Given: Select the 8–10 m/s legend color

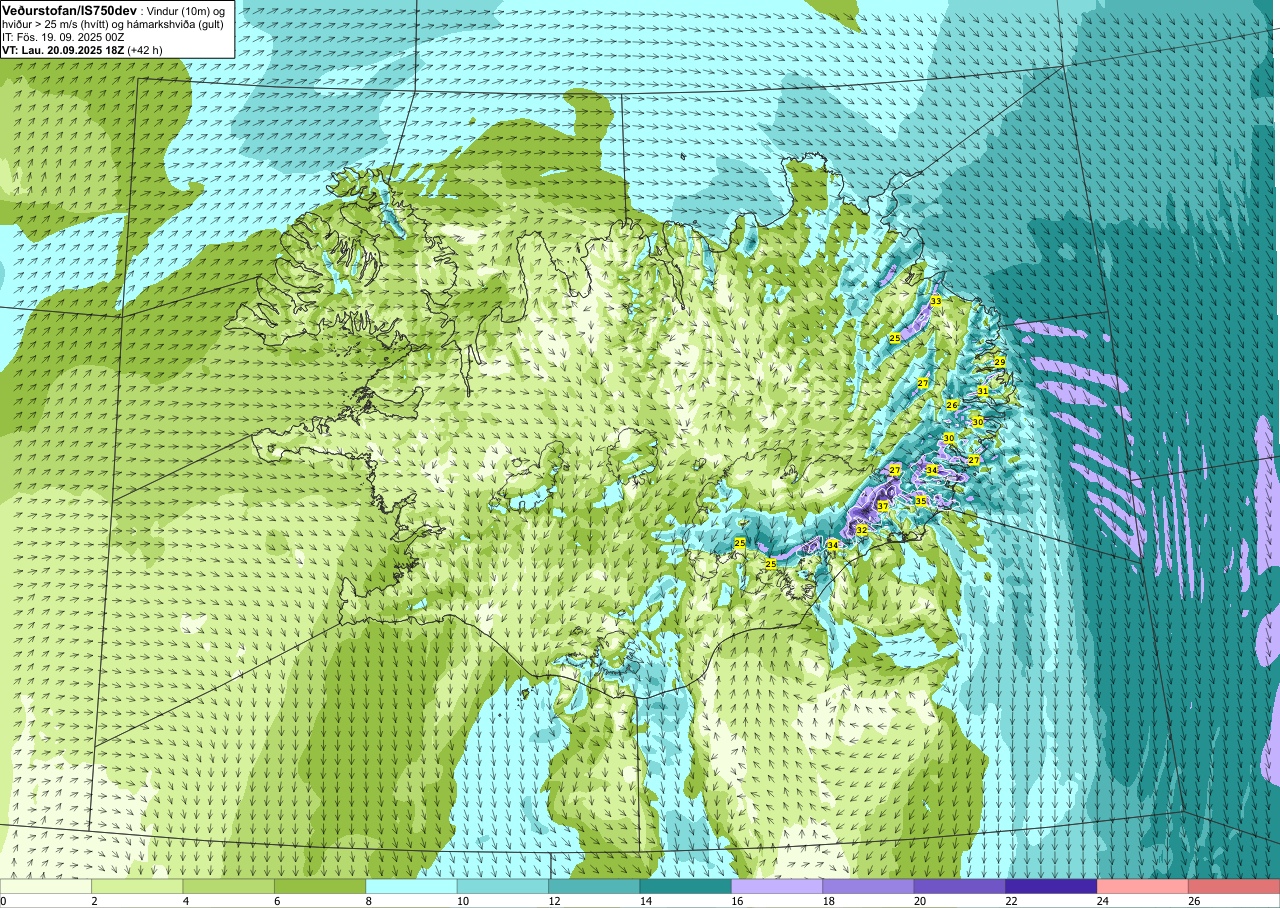Looking at the screenshot, I should click(411, 886).
